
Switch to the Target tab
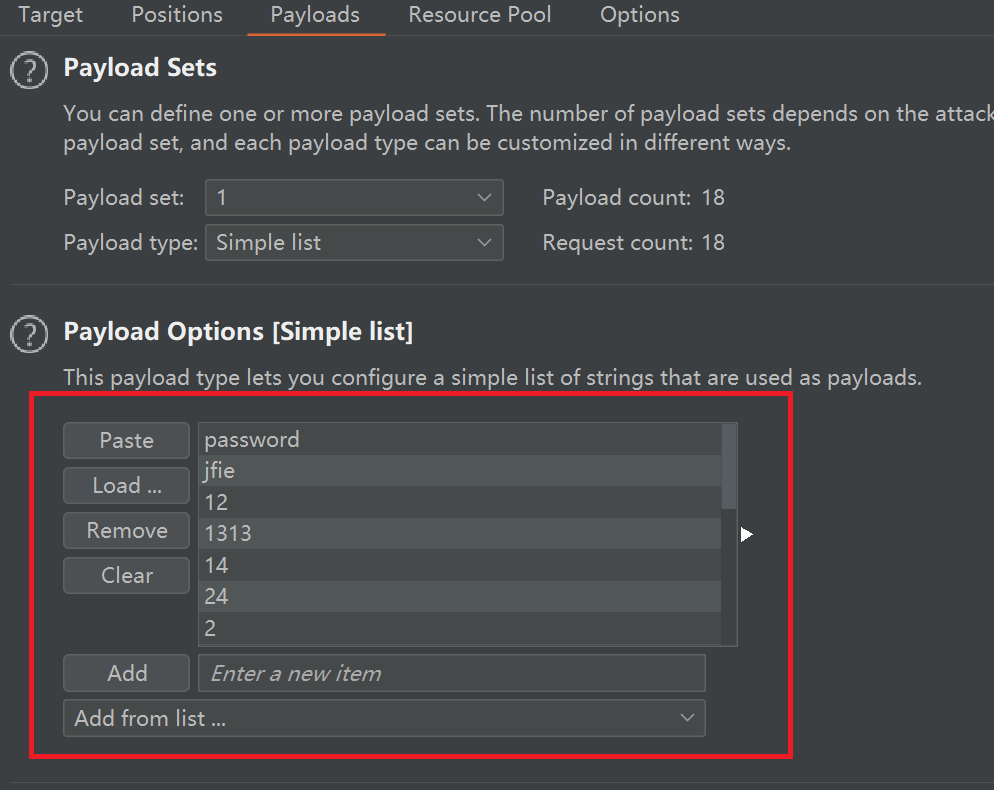[51, 15]
